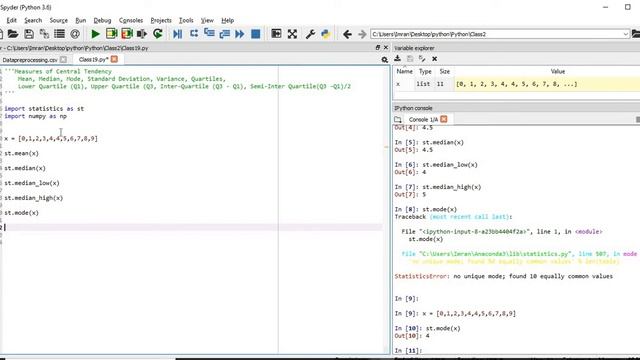Sort by Name column header
Screen dimensions: 640x360
404,71
